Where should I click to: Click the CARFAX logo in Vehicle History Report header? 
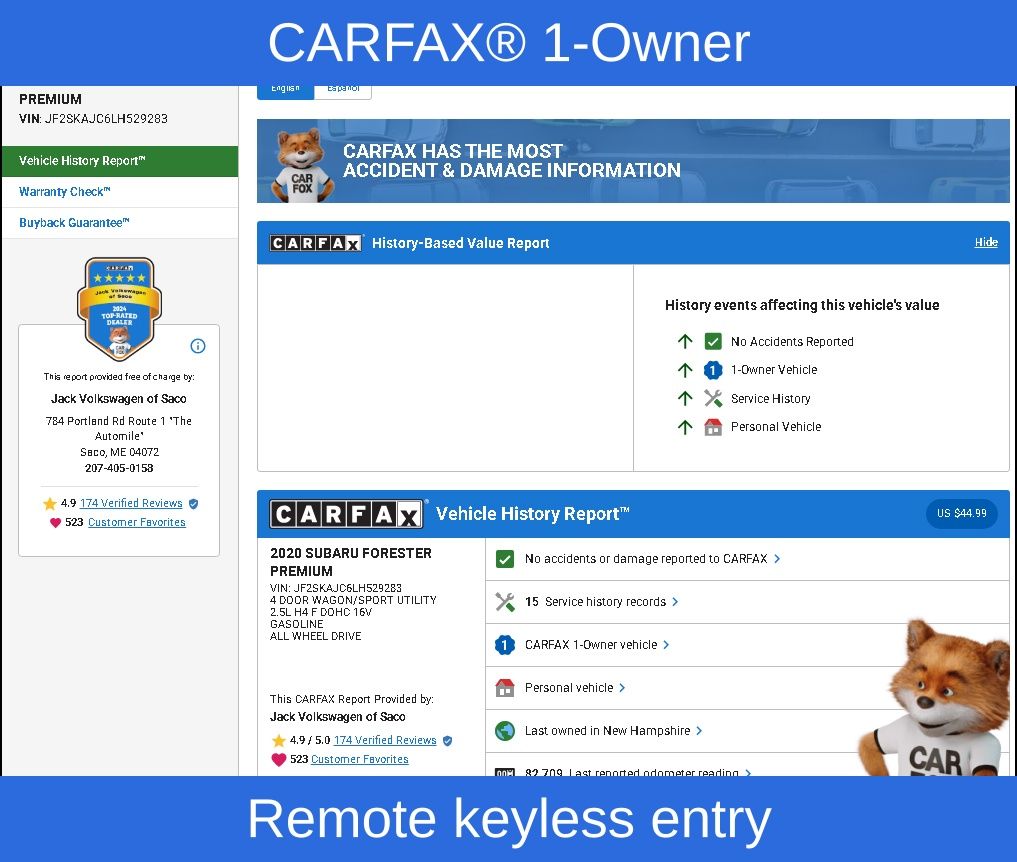pos(347,514)
